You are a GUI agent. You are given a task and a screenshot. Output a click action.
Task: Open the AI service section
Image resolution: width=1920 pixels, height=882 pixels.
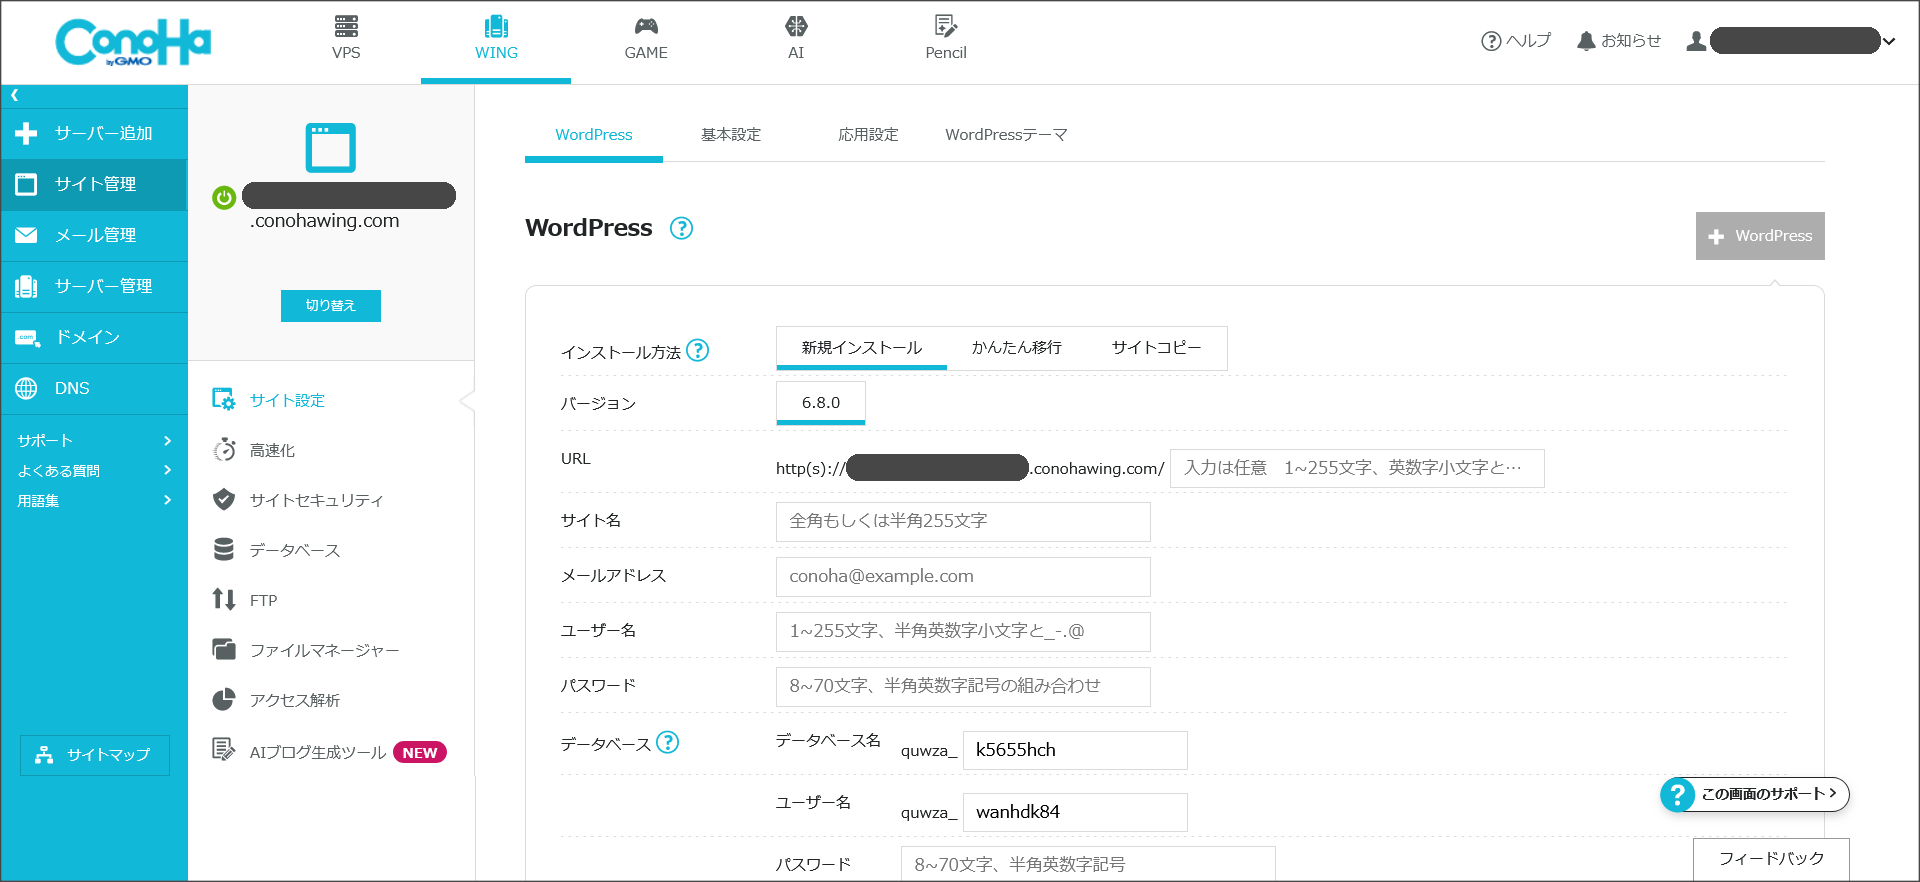(796, 39)
